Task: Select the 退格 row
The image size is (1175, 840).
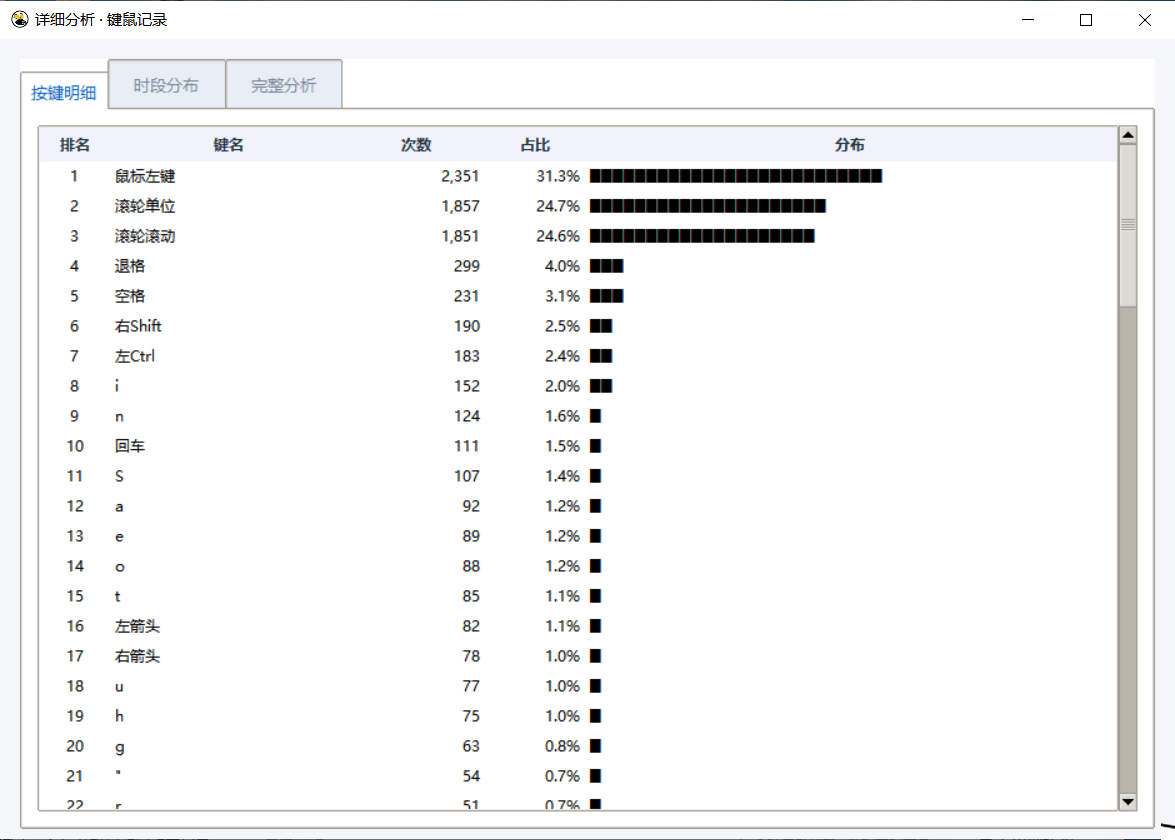Action: tap(578, 266)
